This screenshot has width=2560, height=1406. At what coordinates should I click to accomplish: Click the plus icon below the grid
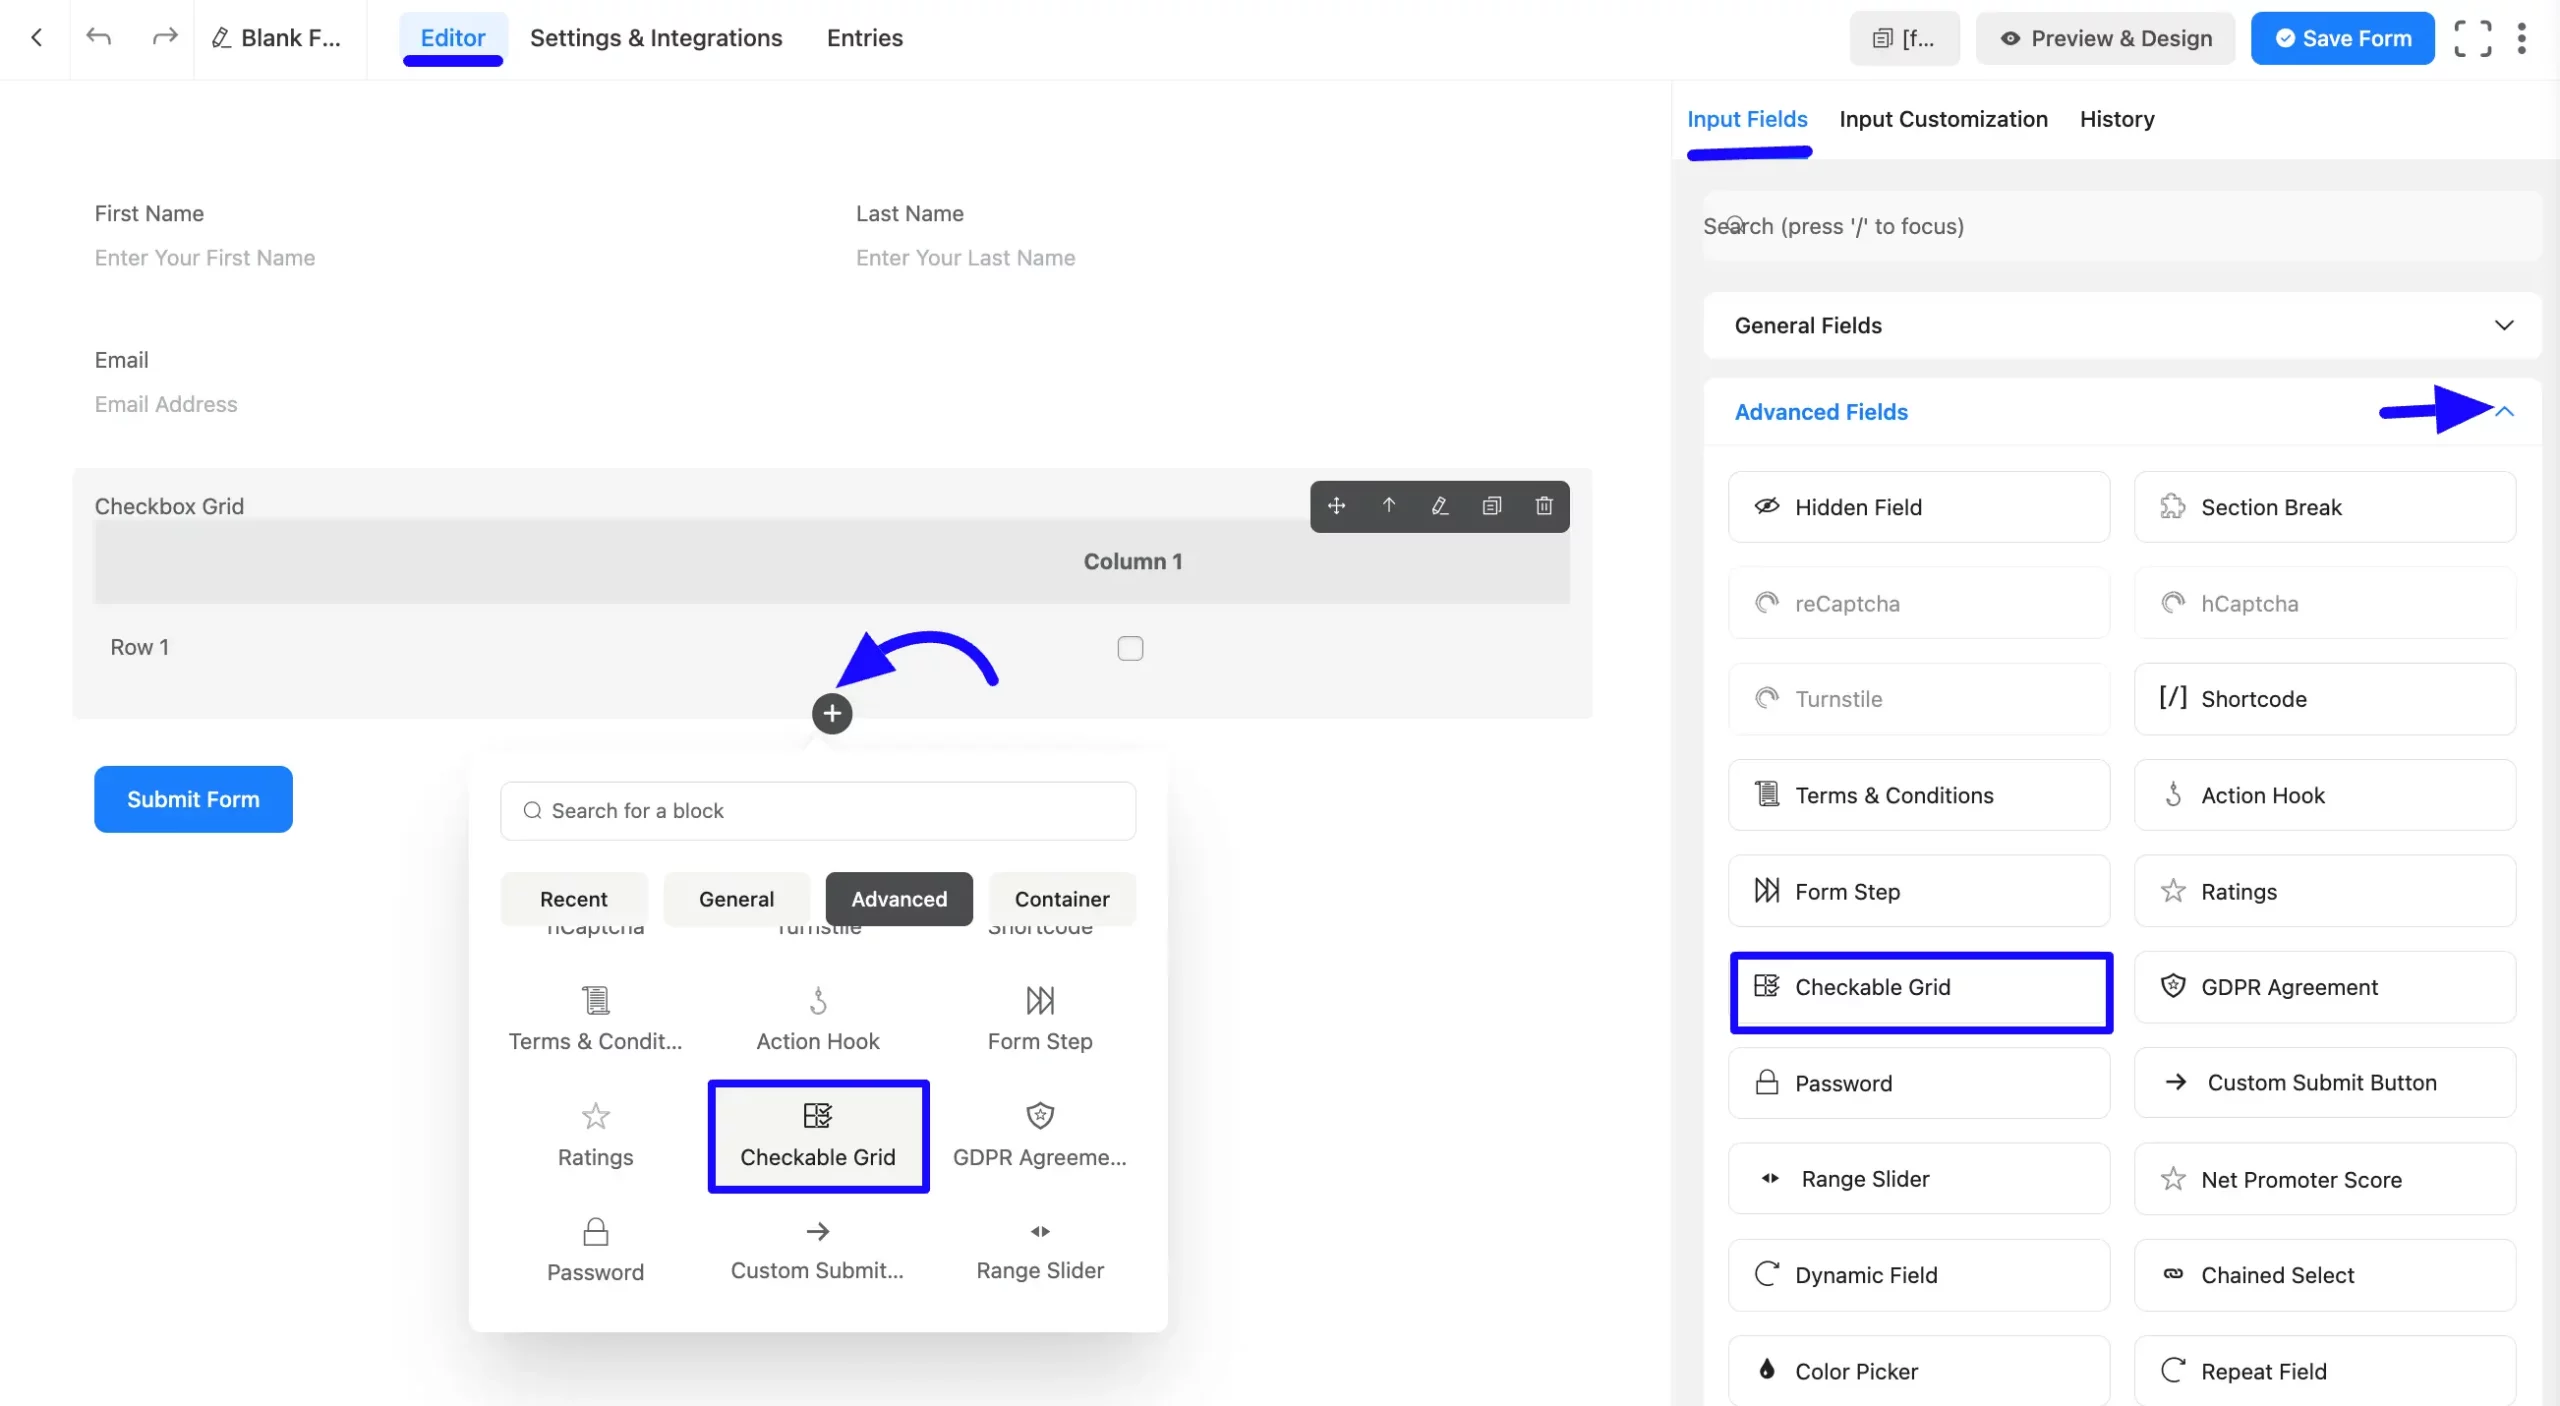tap(832, 714)
